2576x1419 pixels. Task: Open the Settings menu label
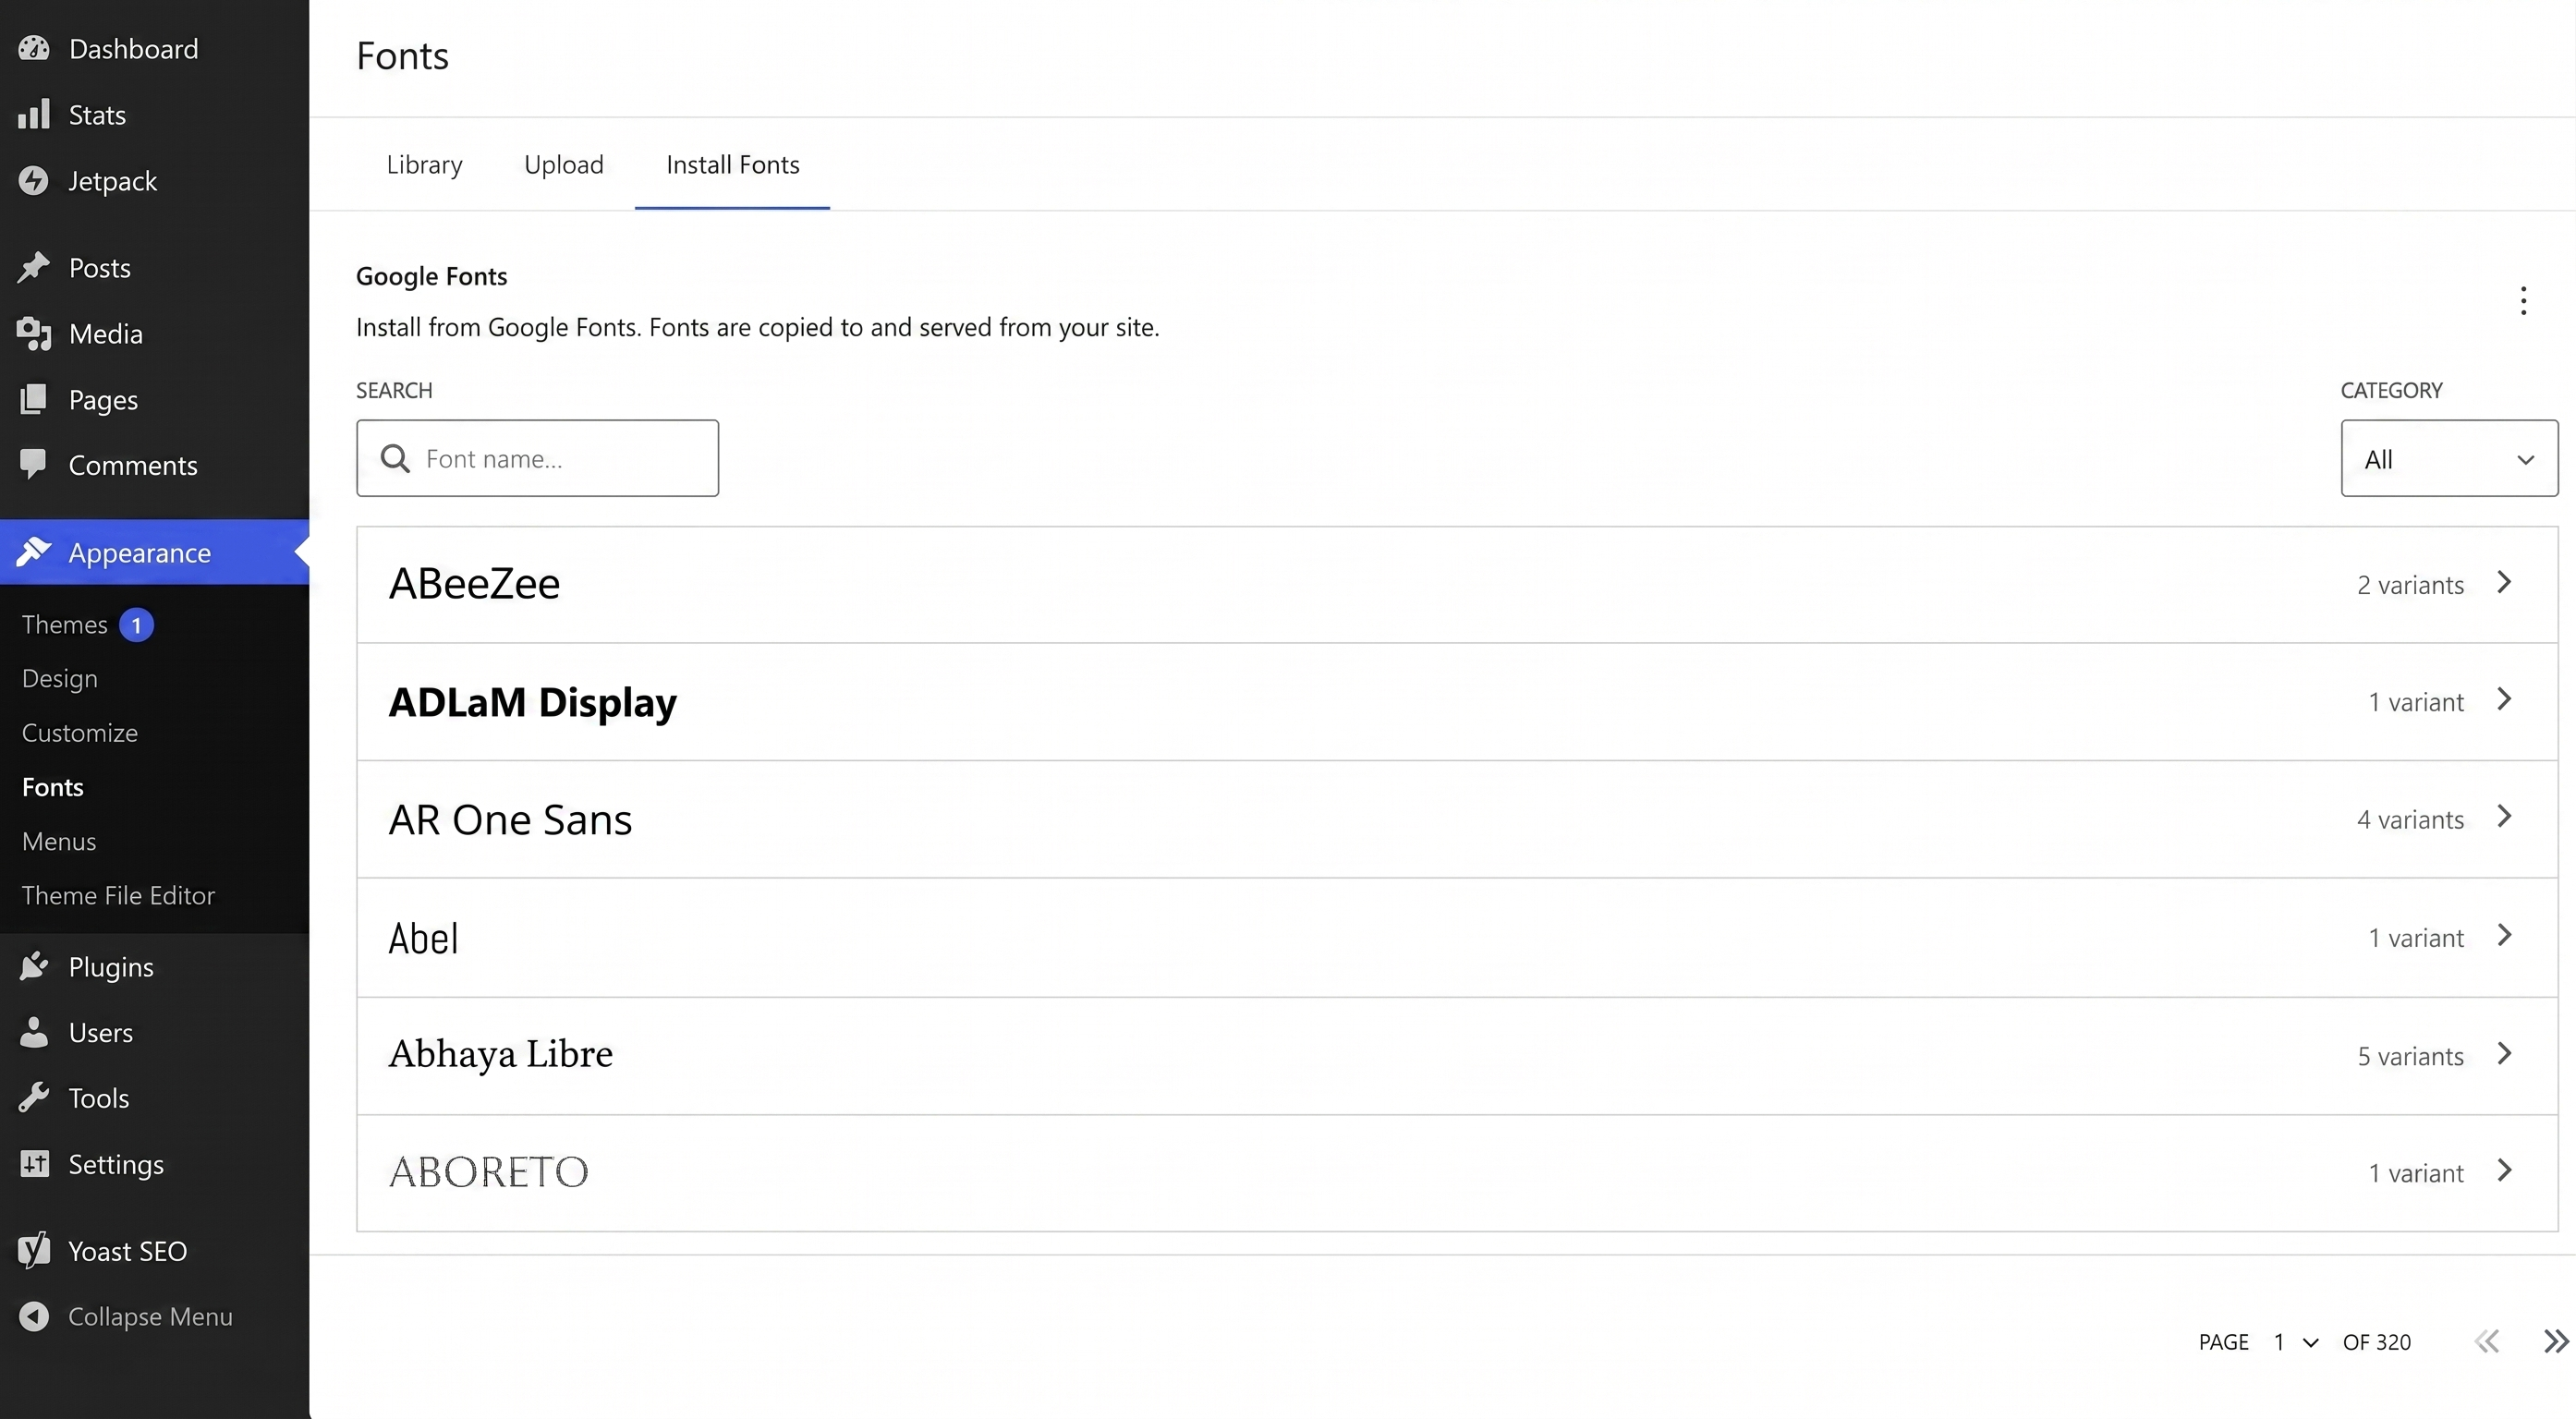(x=116, y=1165)
